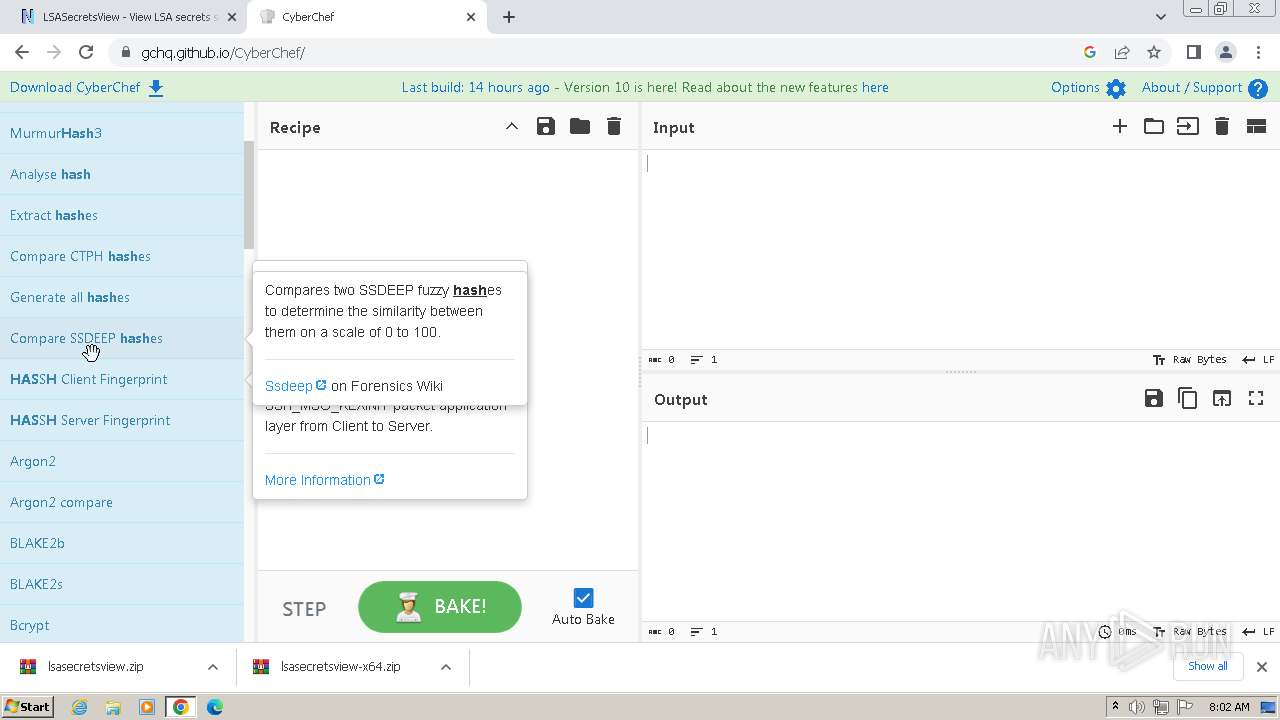Viewport: 1280px width, 720px height.
Task: Bookmark this page star icon
Action: coord(1154,52)
